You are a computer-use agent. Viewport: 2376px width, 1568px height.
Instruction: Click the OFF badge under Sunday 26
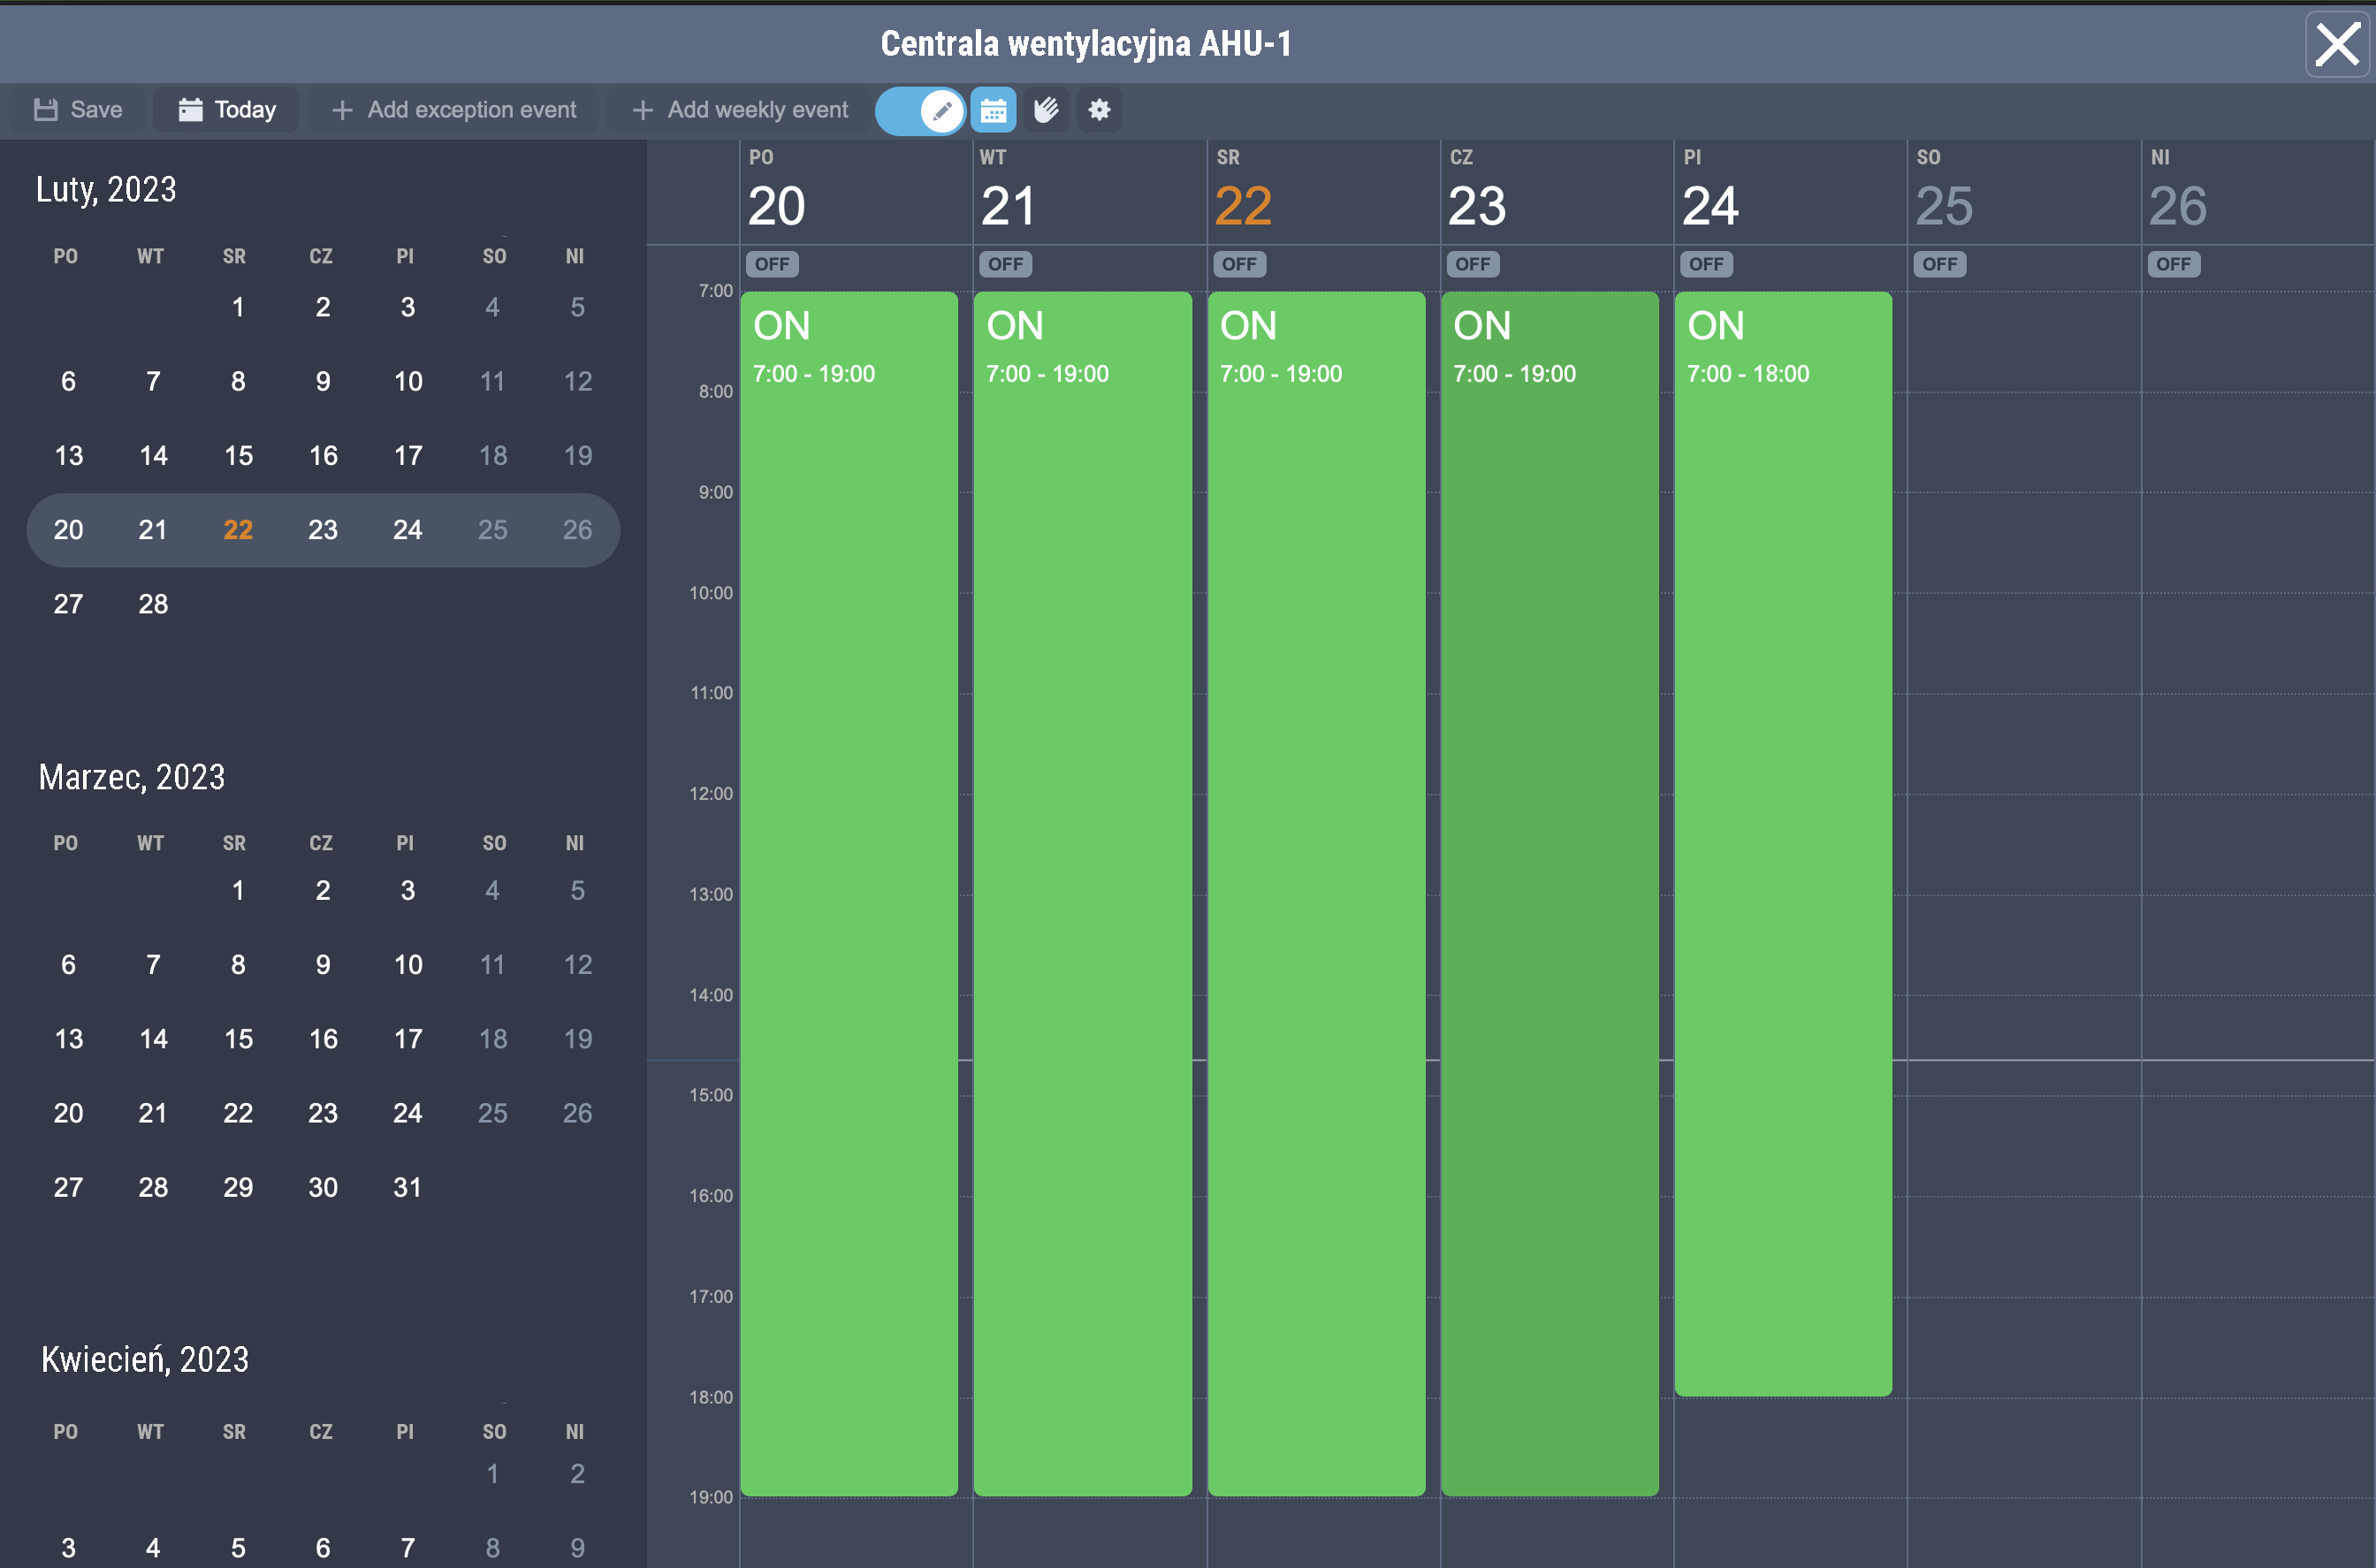2173,264
